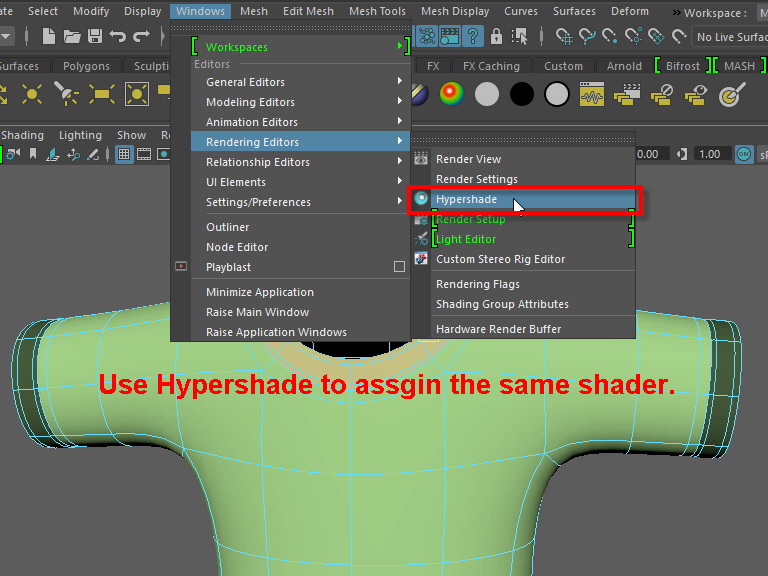Expand the Settings/Preferences submenu
768x576 pixels.
coord(300,202)
